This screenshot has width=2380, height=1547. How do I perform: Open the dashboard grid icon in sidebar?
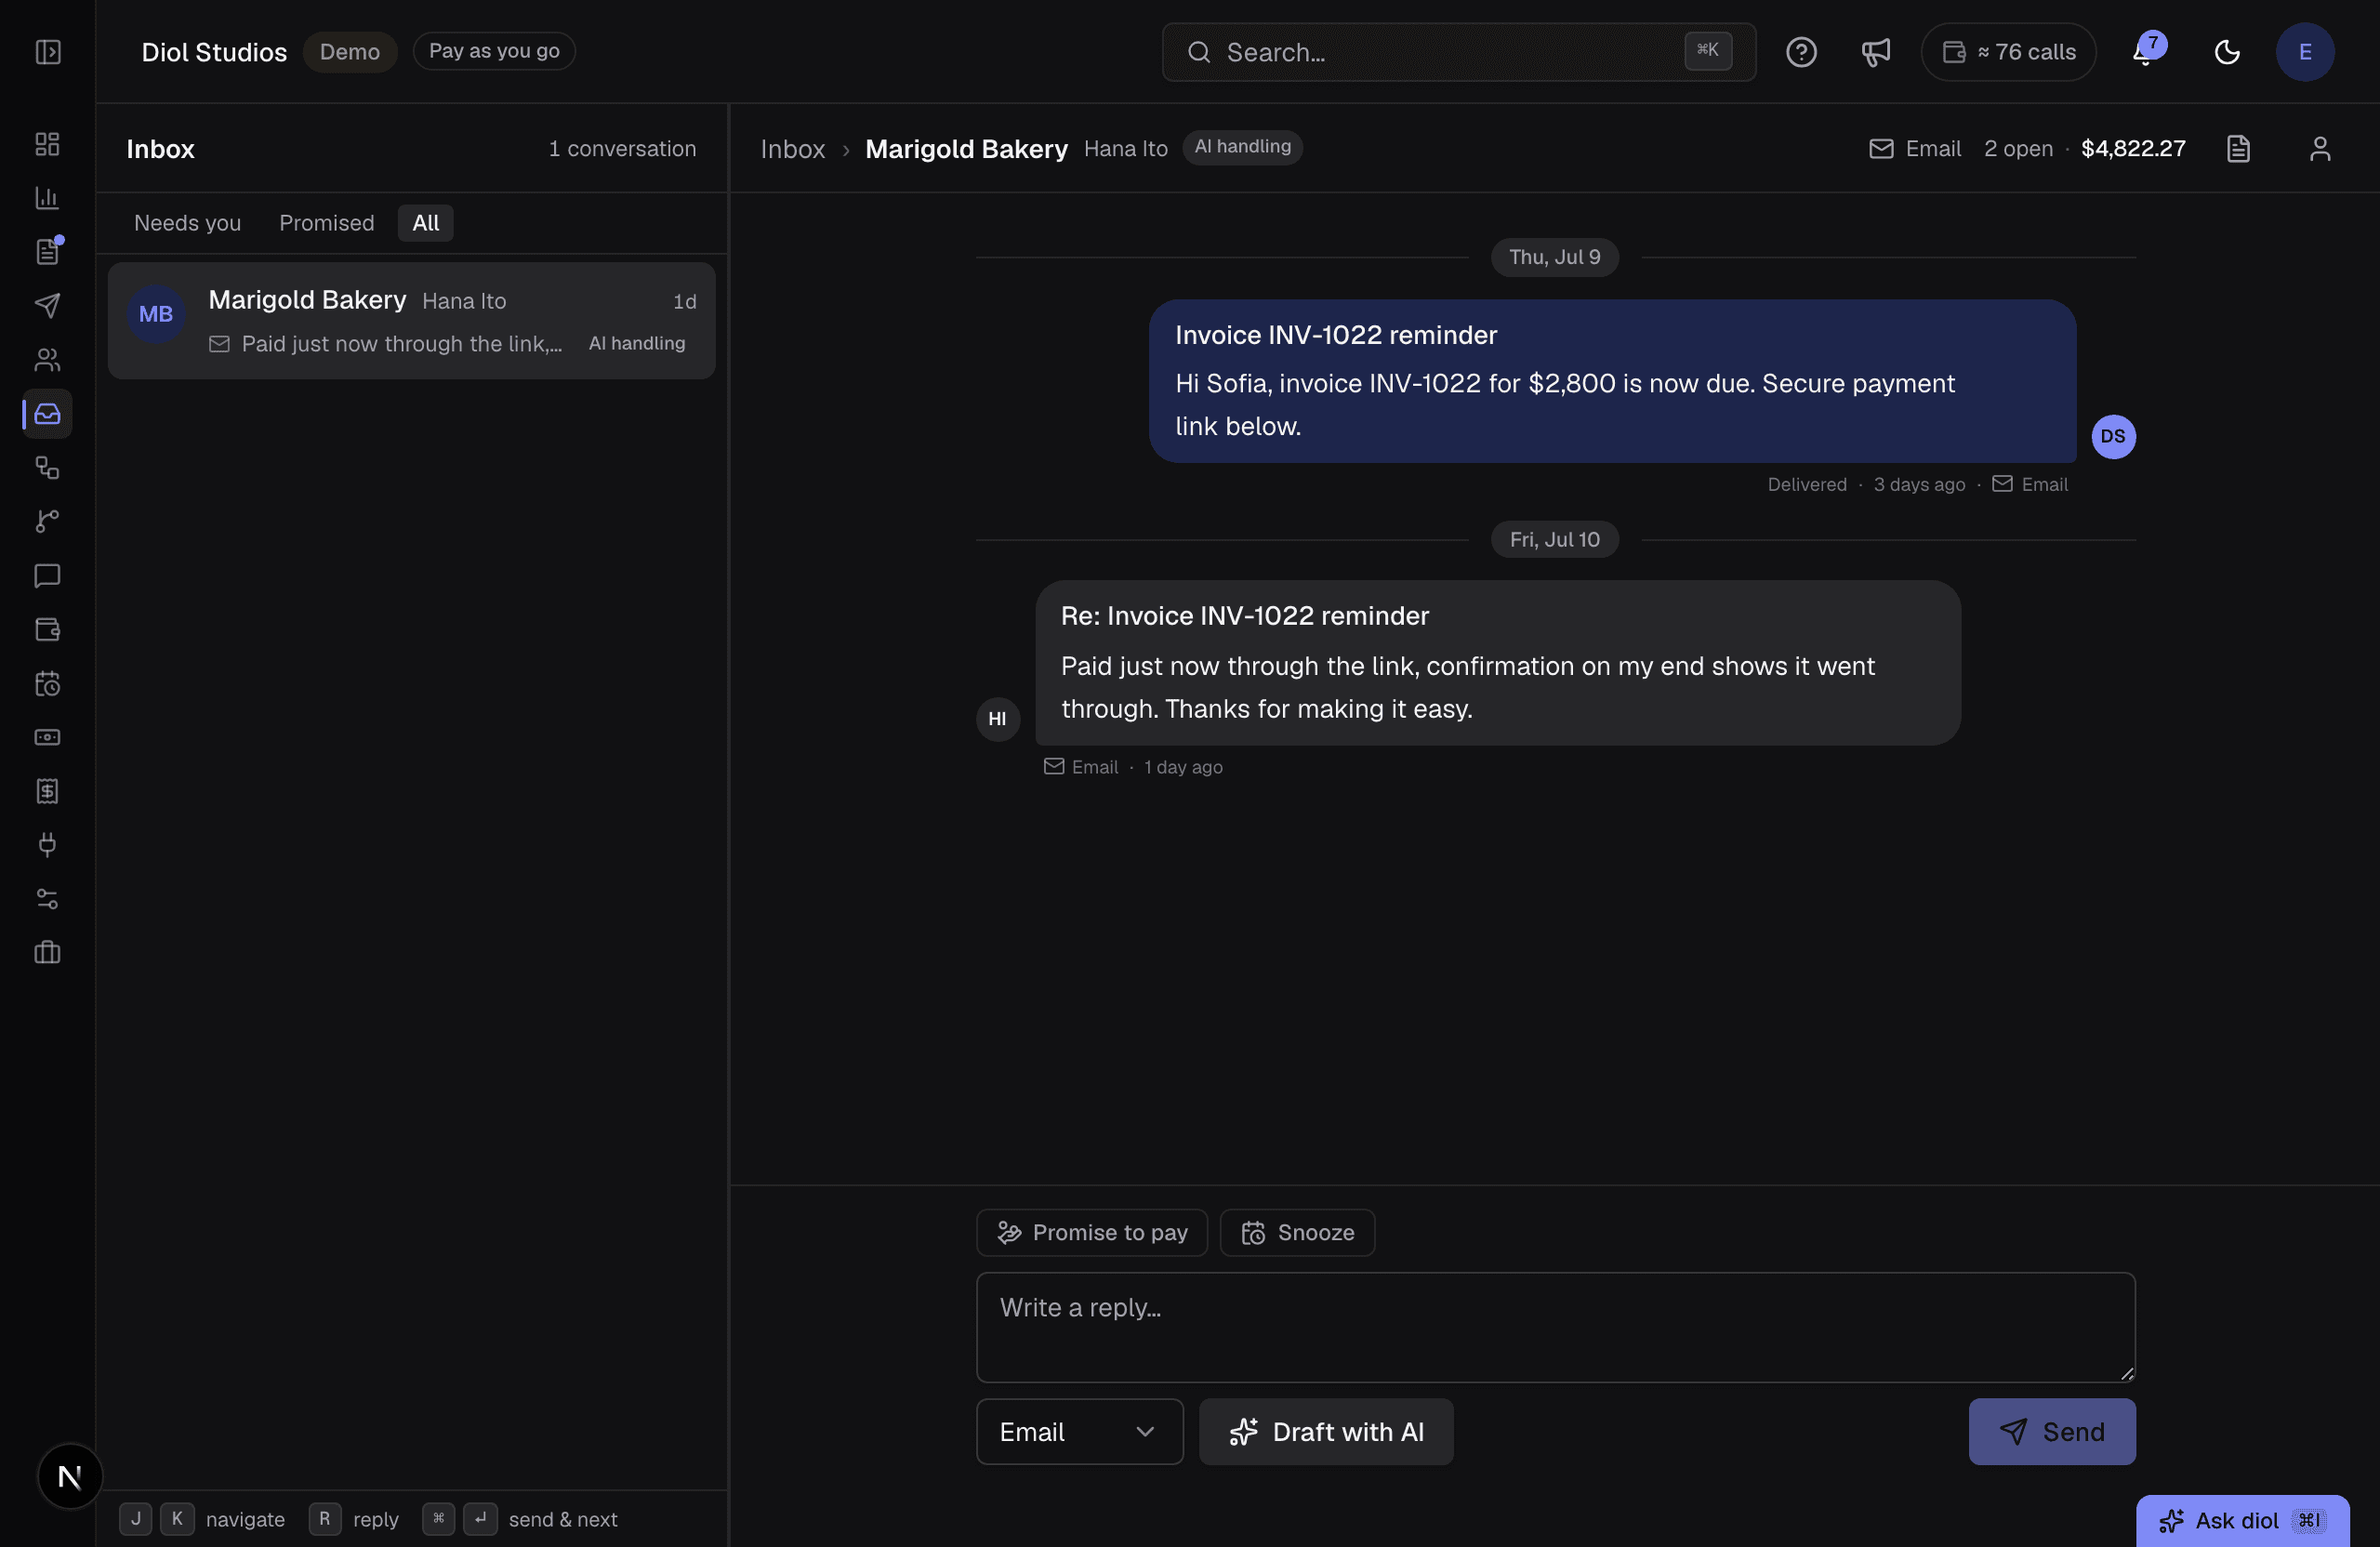(47, 144)
